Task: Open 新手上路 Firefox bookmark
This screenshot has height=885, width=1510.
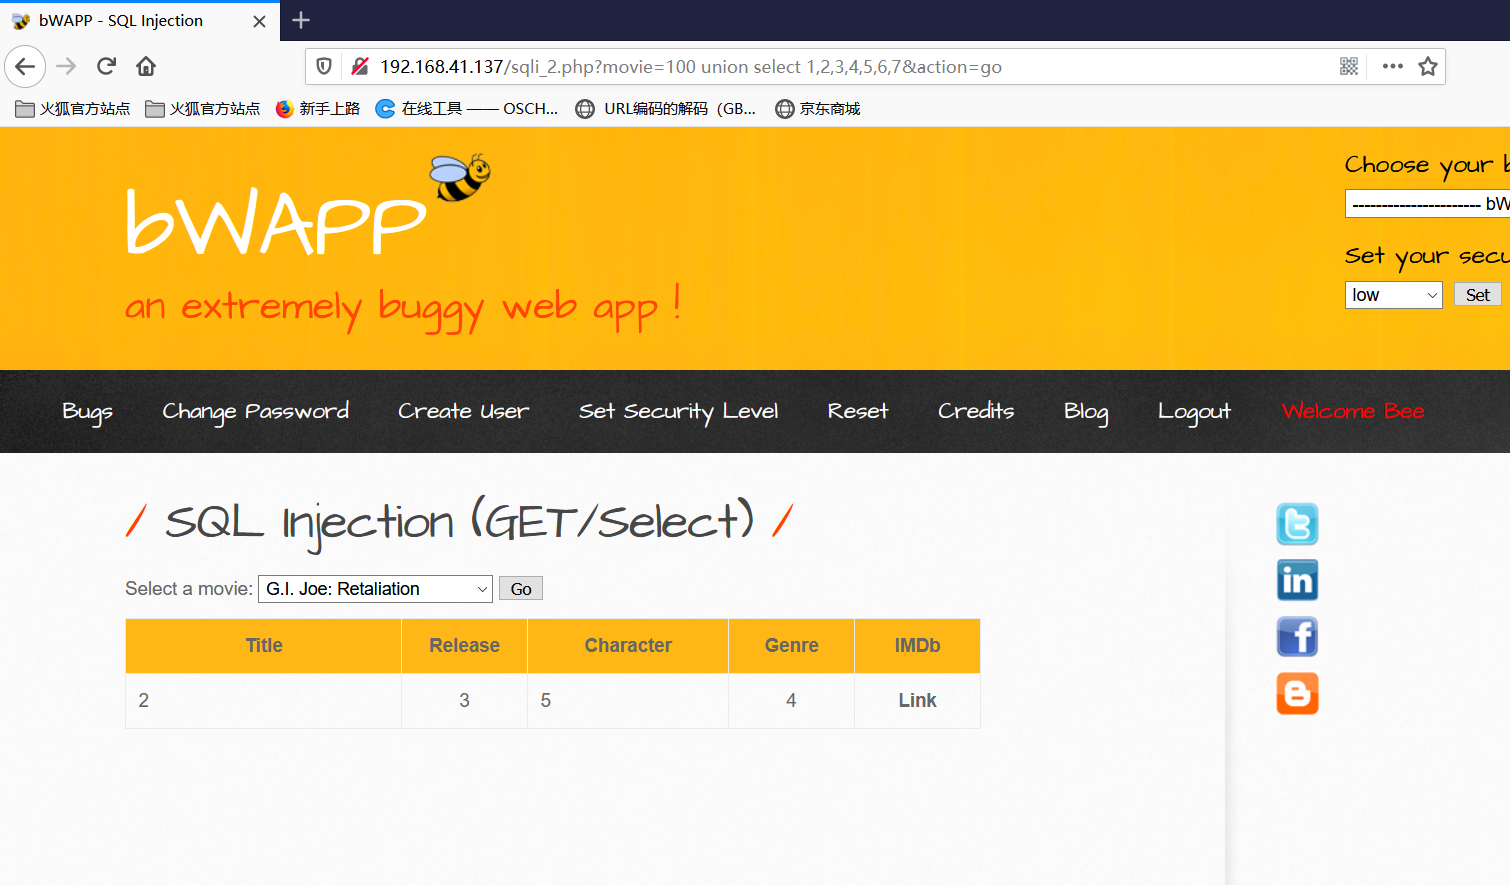Action: (x=318, y=109)
